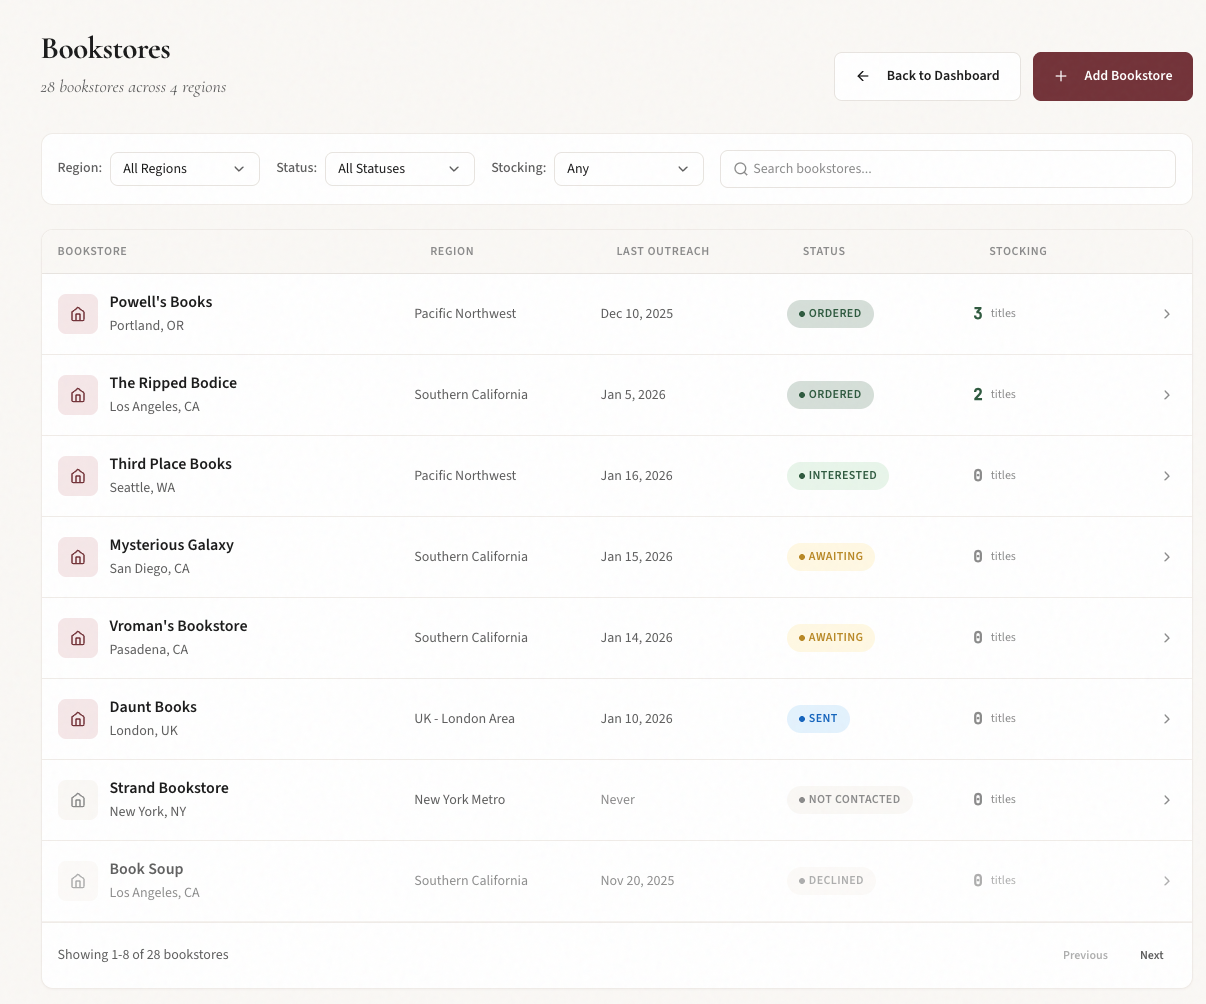Expand the Stocking filter dropdown

[628, 169]
